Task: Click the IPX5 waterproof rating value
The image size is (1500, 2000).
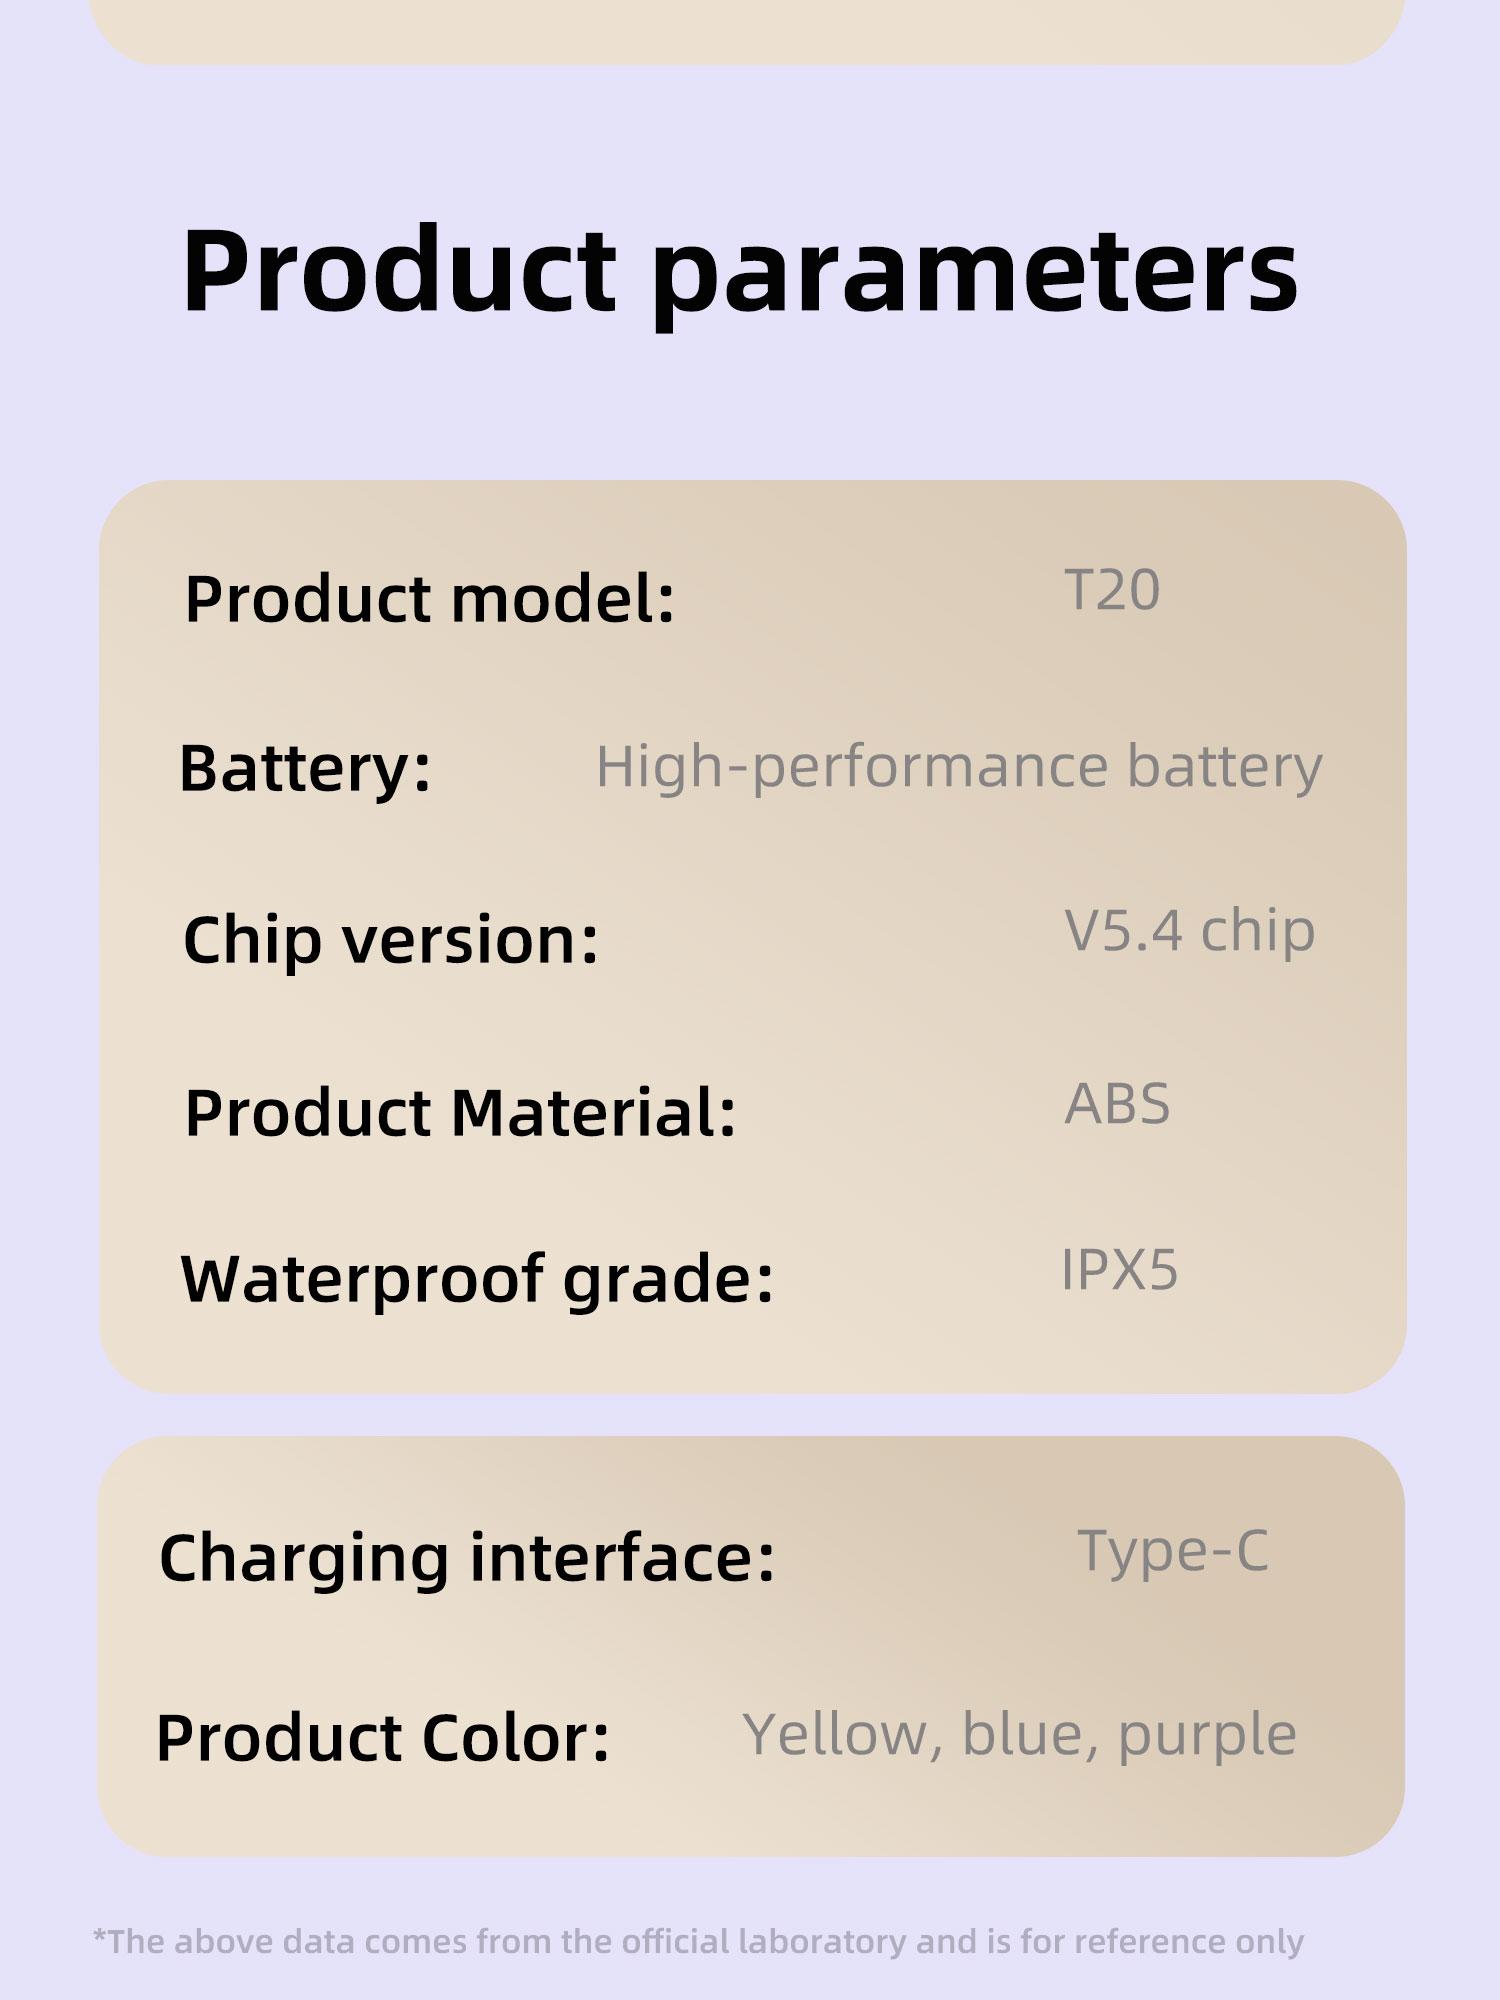Action: tap(1119, 1270)
